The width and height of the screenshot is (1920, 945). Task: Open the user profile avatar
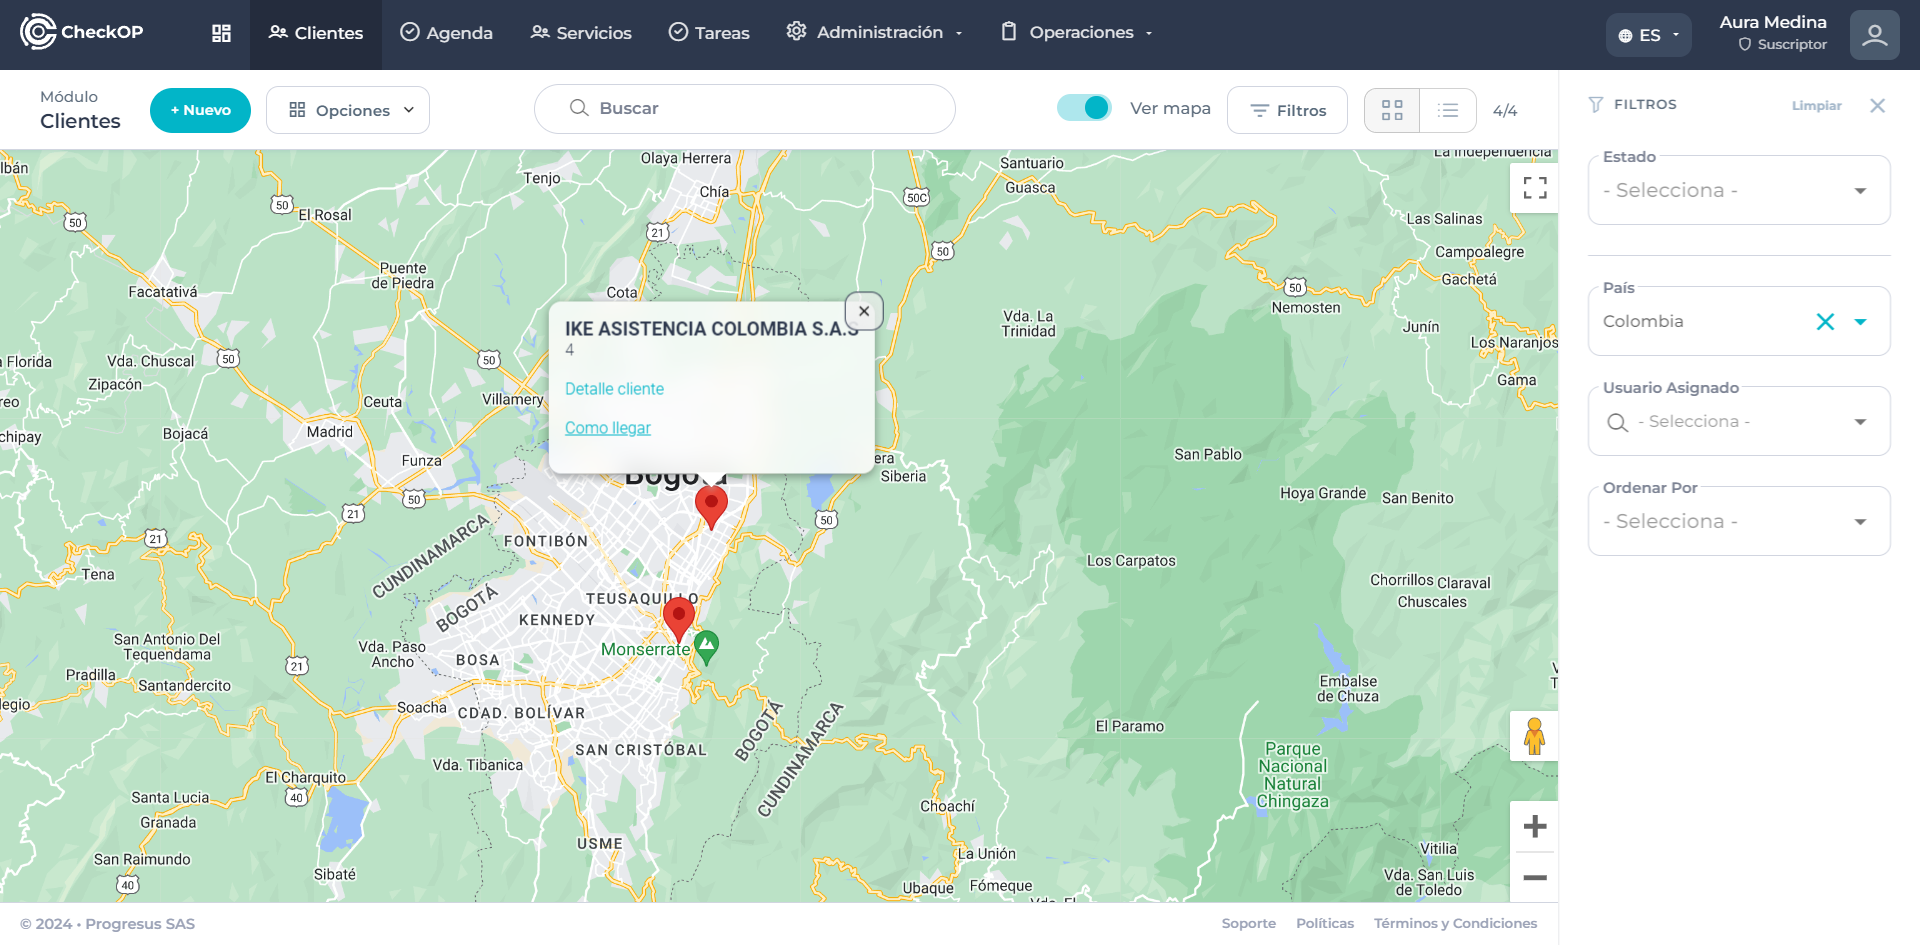[x=1875, y=35]
